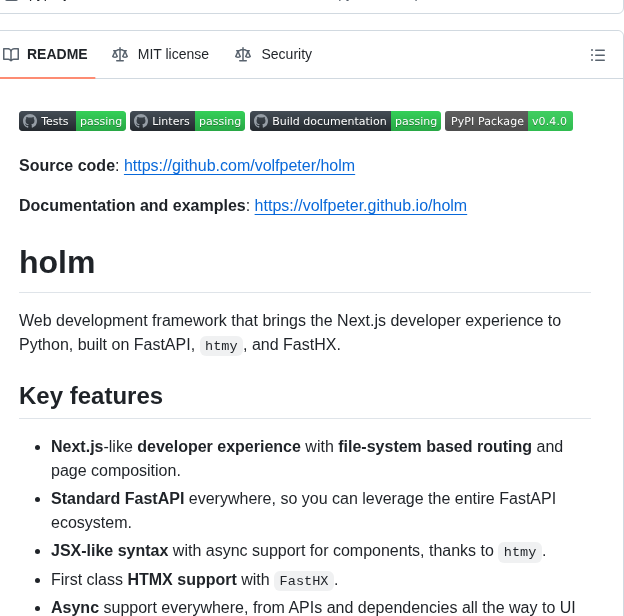624x616 pixels.
Task: Click the "Key features" heading
Action: 91,396
